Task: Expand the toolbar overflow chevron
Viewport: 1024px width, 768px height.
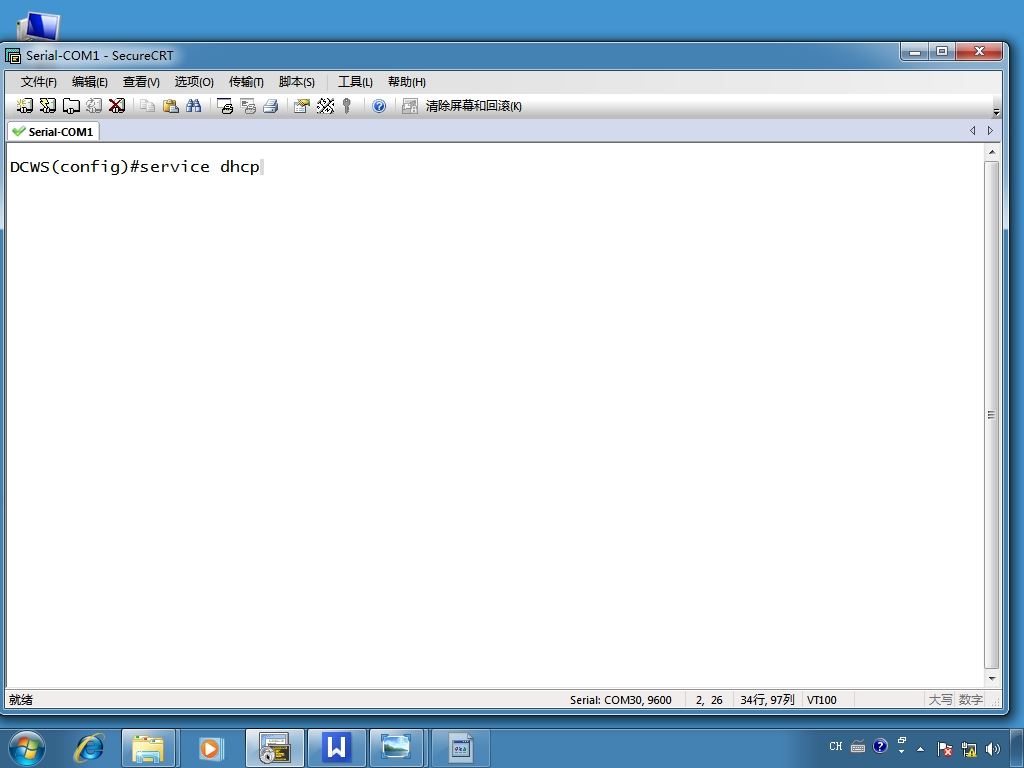Action: (x=996, y=112)
